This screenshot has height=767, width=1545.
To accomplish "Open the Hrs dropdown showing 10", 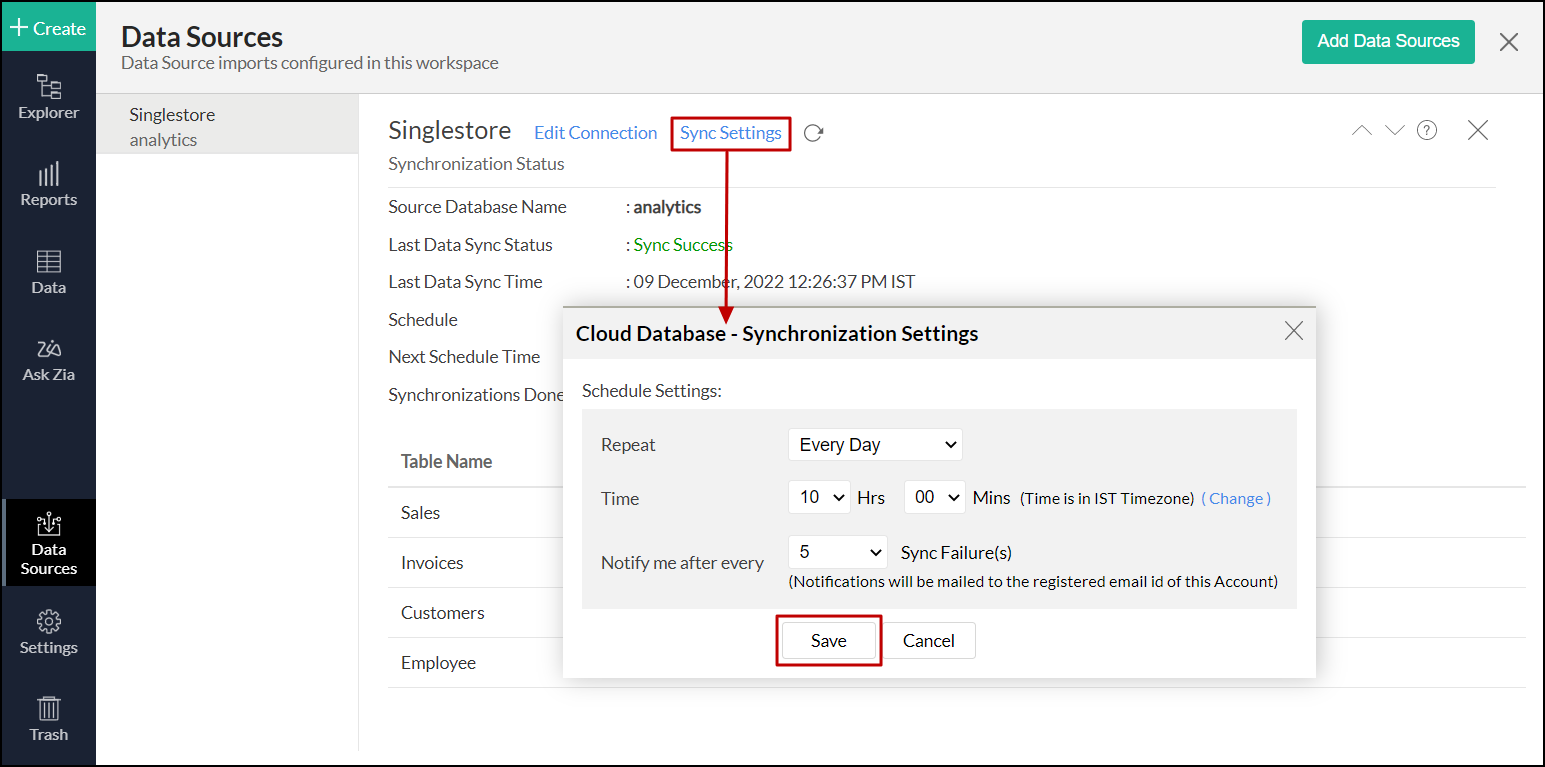I will point(819,497).
